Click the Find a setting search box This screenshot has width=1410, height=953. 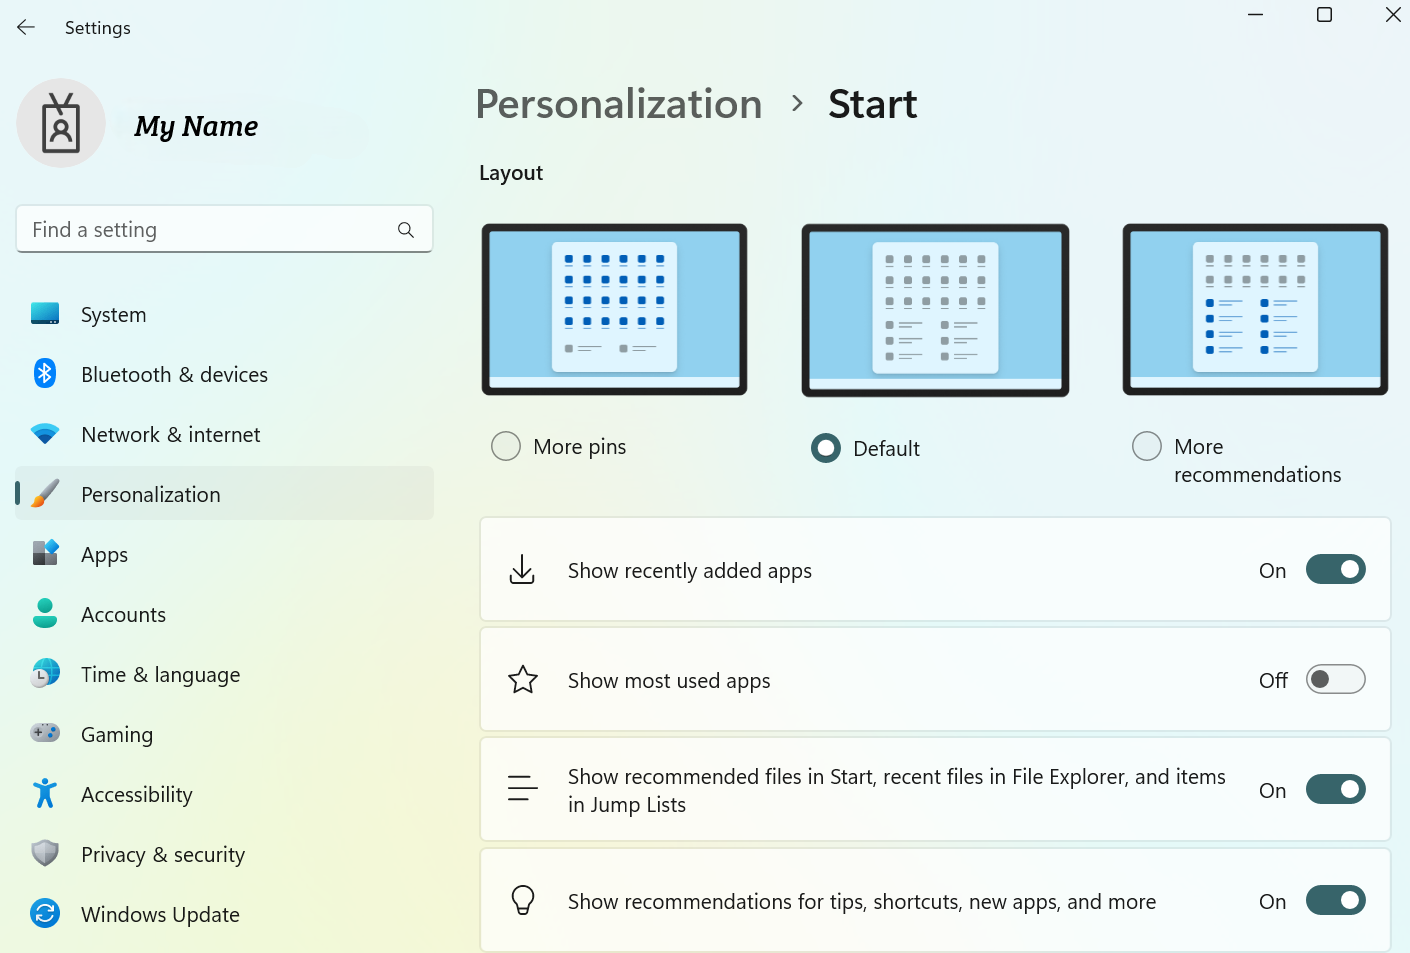tap(210, 230)
